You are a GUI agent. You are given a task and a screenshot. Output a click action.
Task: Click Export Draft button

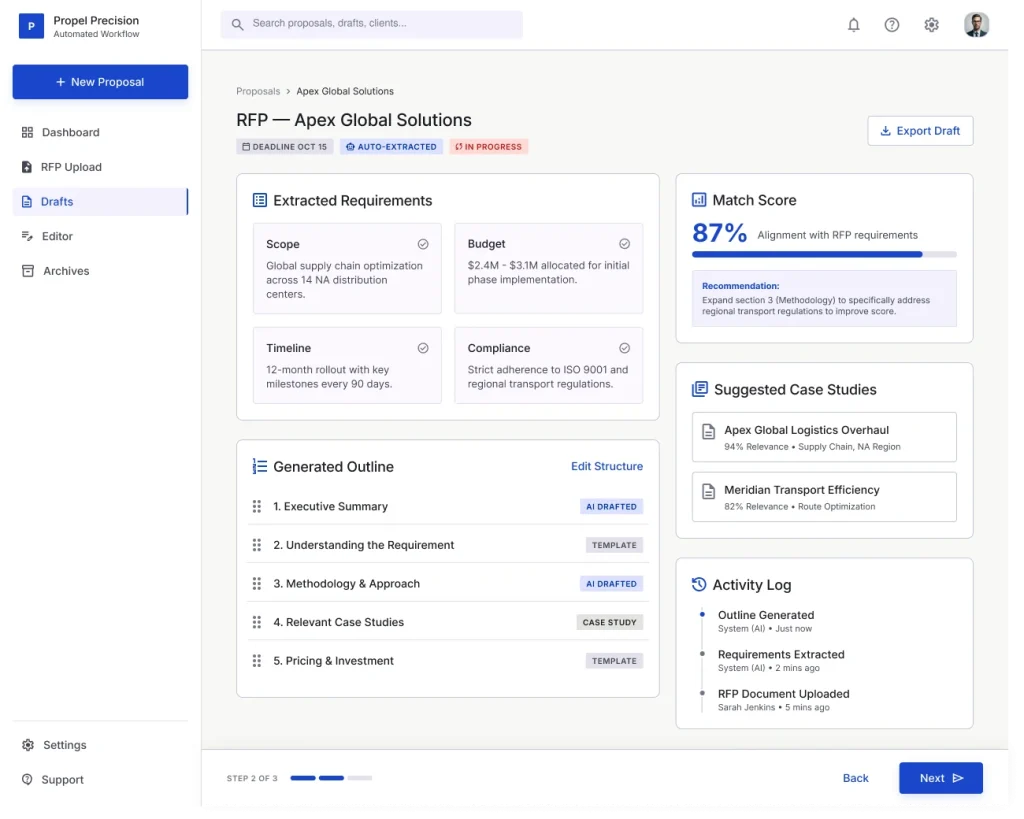920,131
